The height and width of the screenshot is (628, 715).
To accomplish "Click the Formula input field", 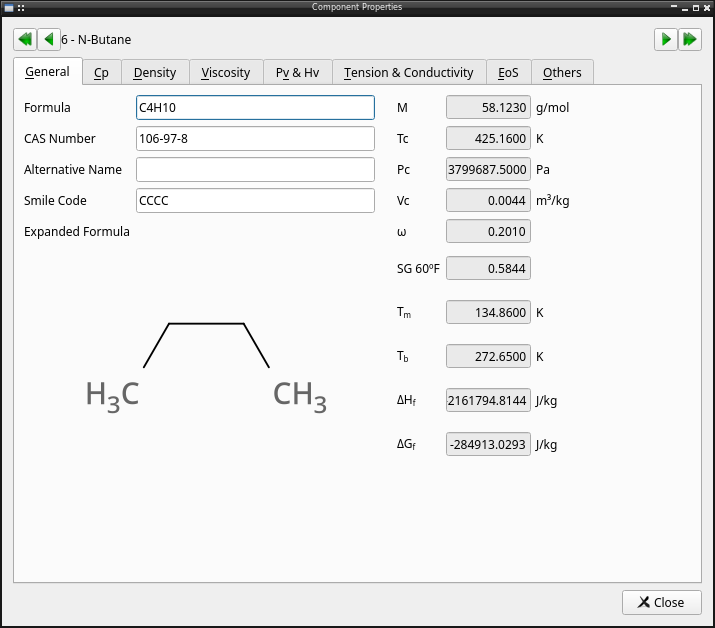I will point(255,108).
